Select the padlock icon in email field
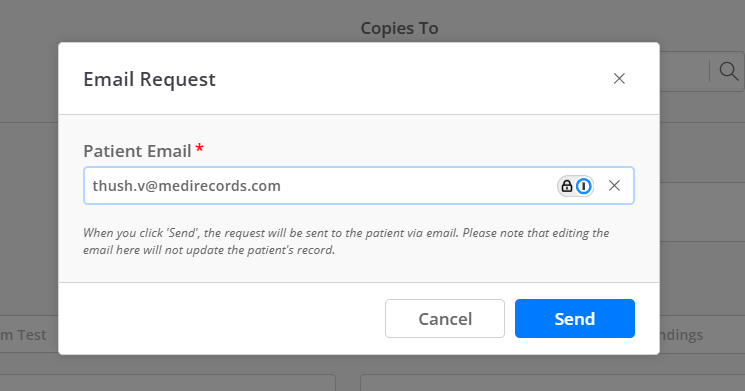 [x=566, y=186]
